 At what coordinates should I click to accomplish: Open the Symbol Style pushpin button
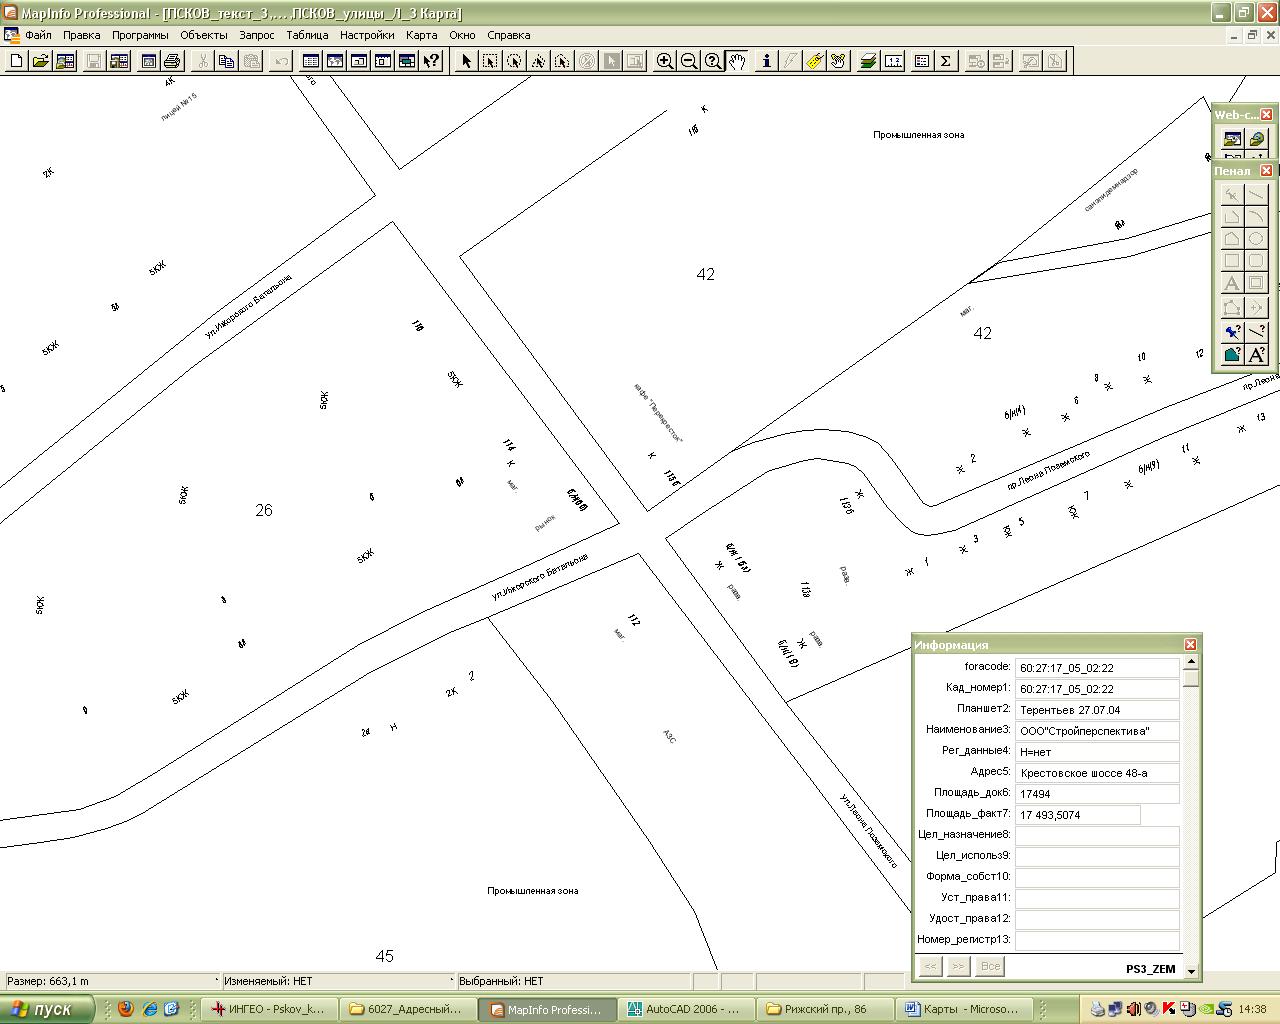(x=1232, y=331)
